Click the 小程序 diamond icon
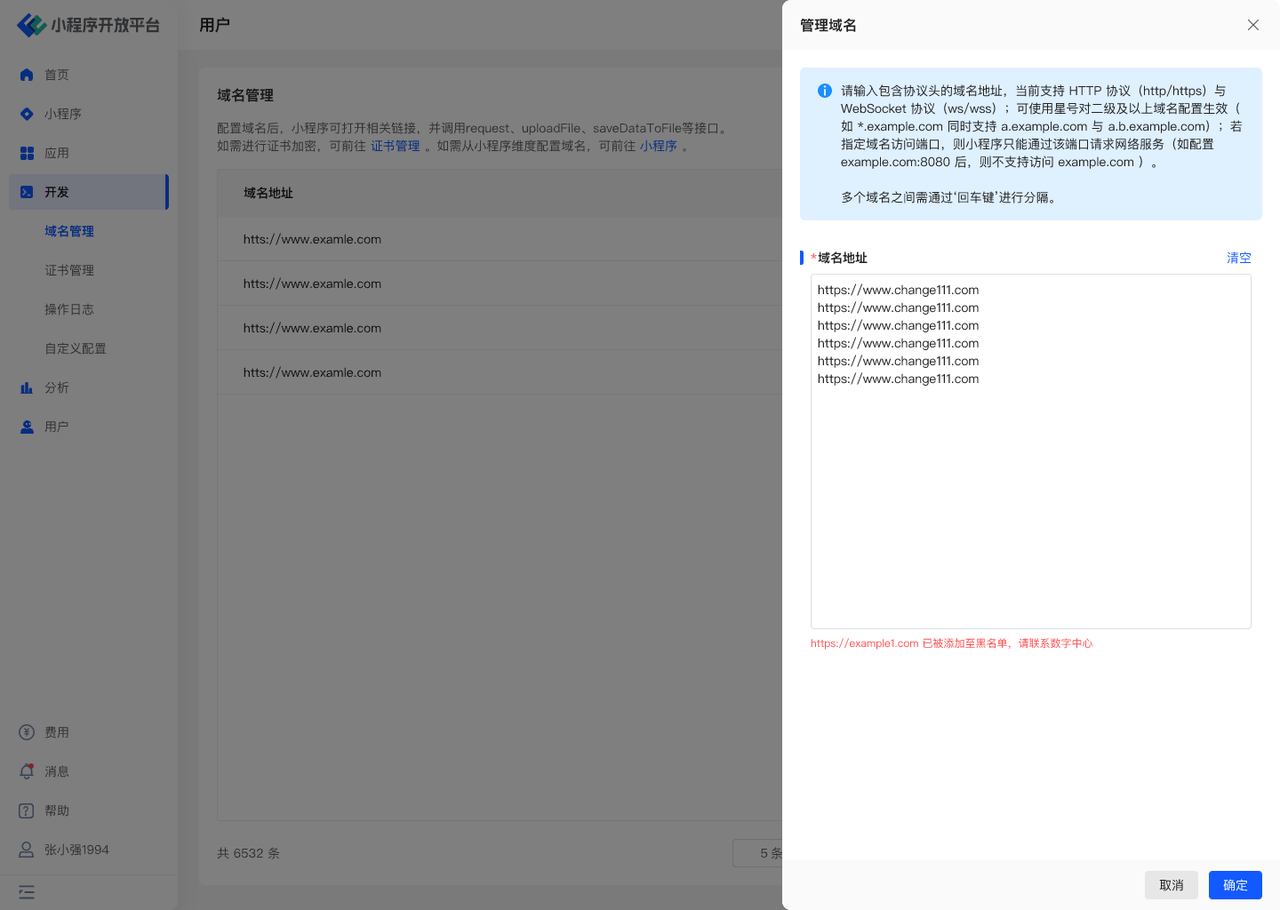This screenshot has width=1280, height=910. click(x=27, y=114)
